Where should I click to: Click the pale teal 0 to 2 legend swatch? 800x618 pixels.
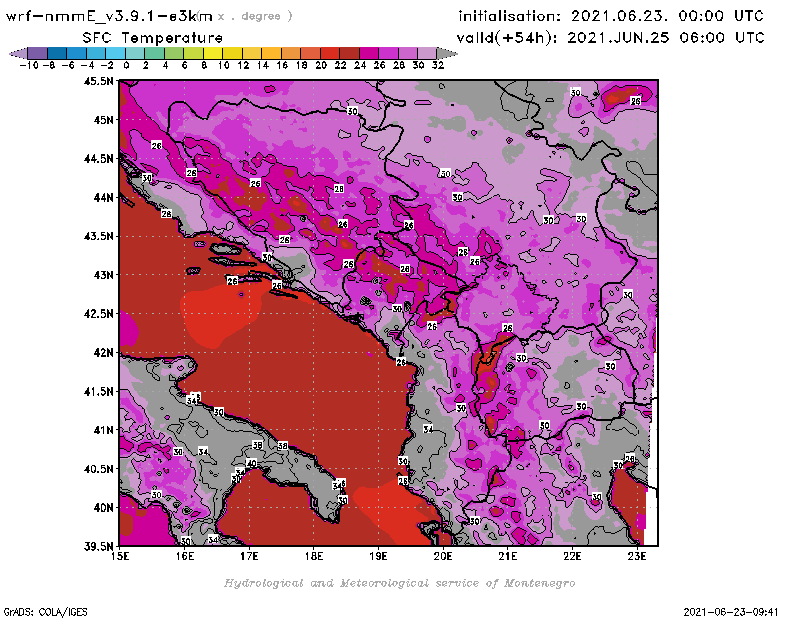click(135, 53)
